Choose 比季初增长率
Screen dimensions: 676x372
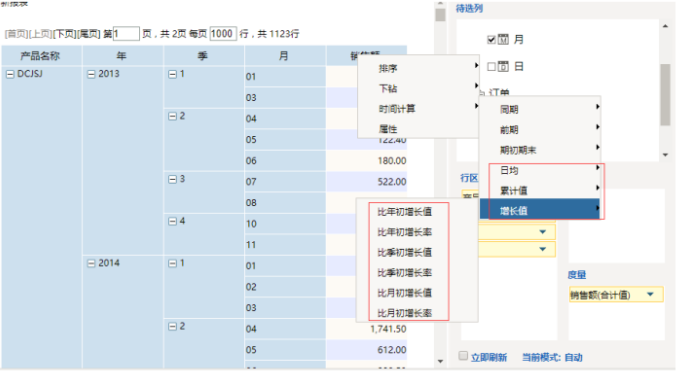404,272
